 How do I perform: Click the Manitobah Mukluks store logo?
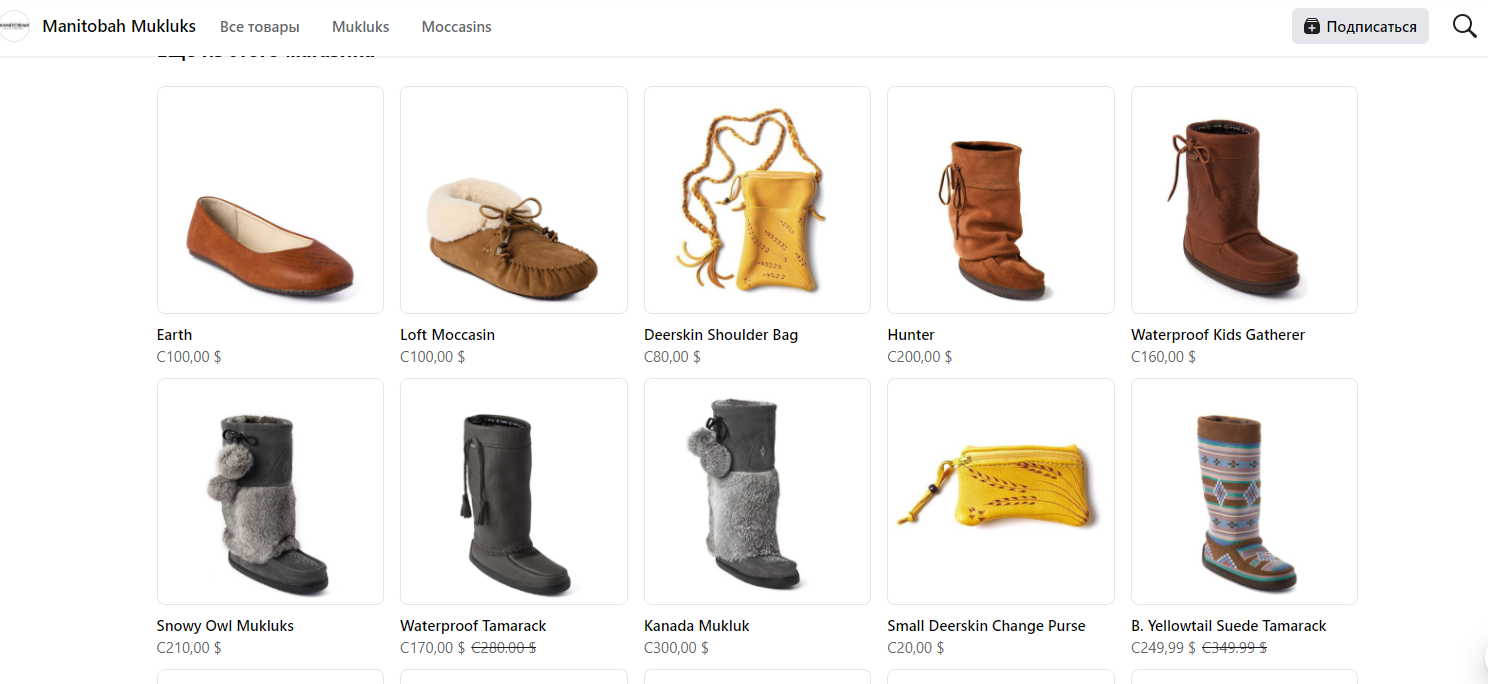[x=15, y=27]
